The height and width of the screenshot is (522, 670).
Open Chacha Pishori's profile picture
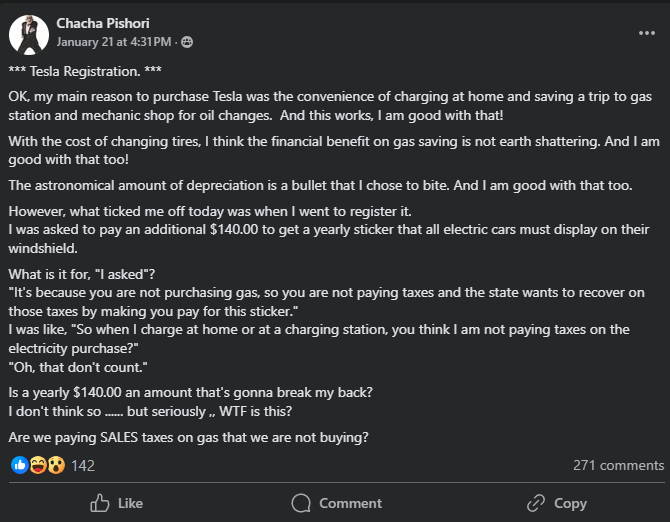(x=29, y=33)
